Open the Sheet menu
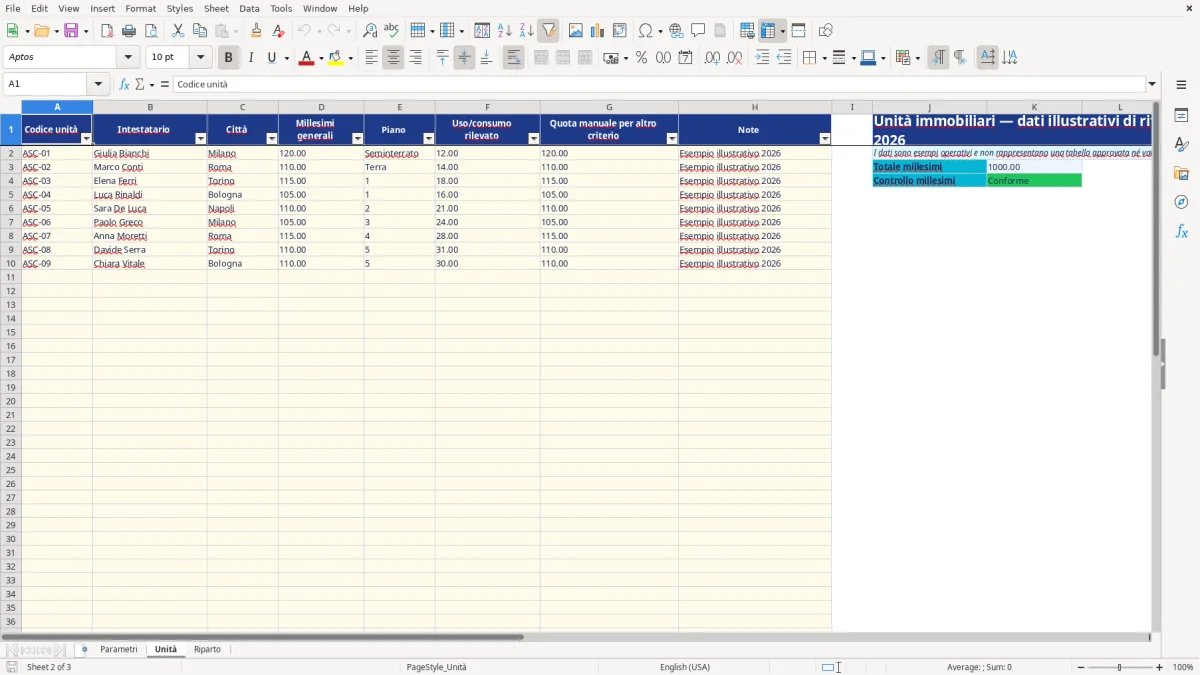1200x675 pixels. (217, 8)
